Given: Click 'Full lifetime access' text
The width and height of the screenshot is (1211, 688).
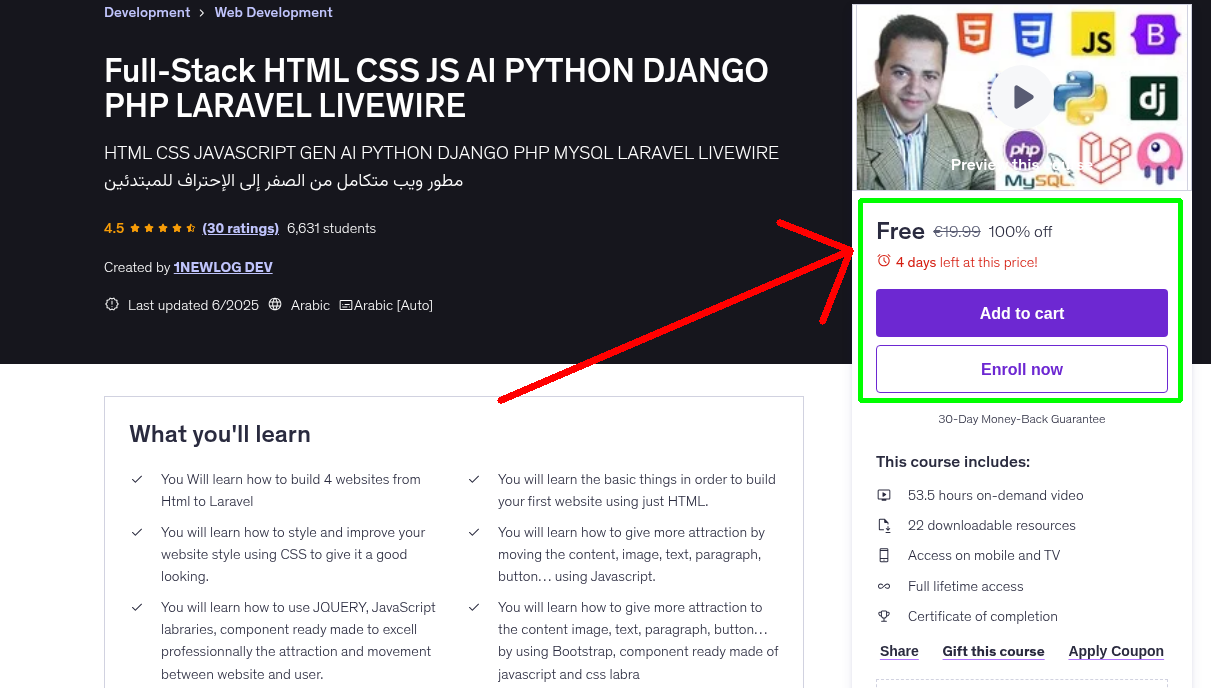Looking at the screenshot, I should point(966,586).
